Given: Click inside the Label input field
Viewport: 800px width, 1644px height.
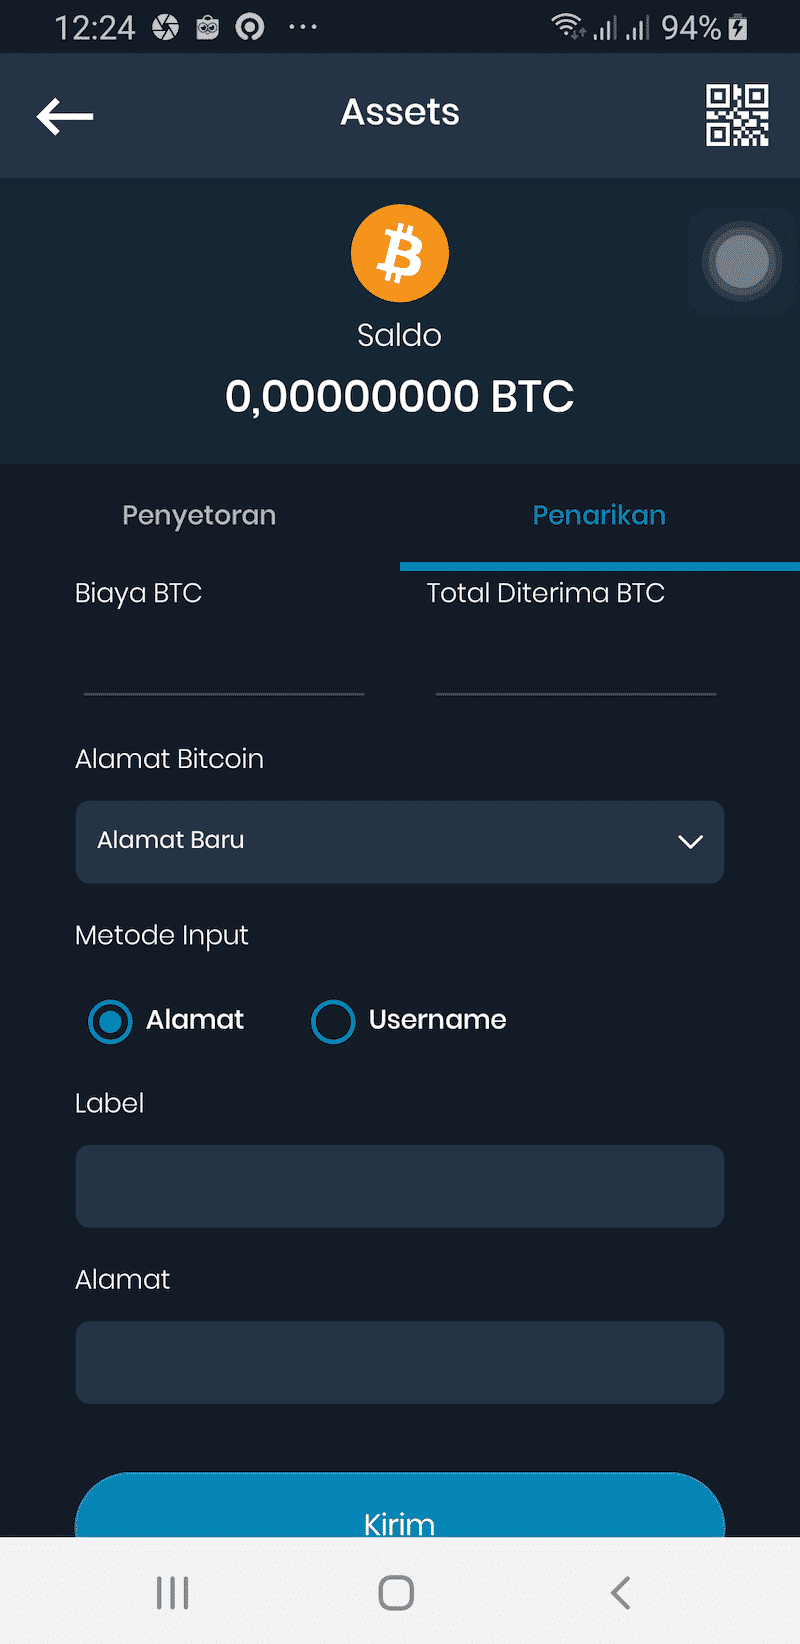Looking at the screenshot, I should pos(400,1186).
